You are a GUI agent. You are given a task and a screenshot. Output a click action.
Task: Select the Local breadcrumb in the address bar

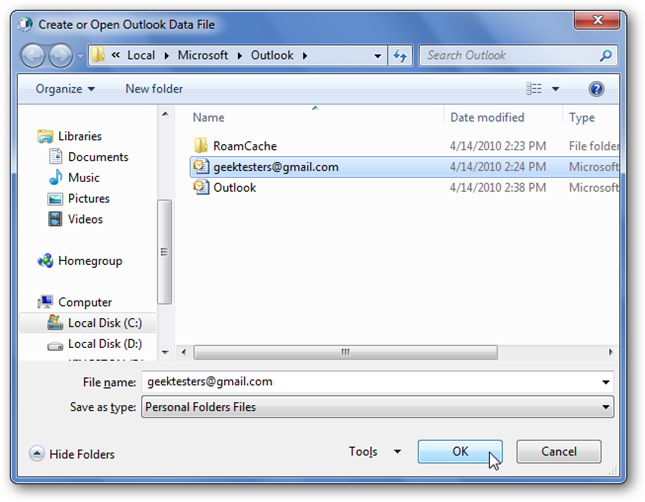141,55
